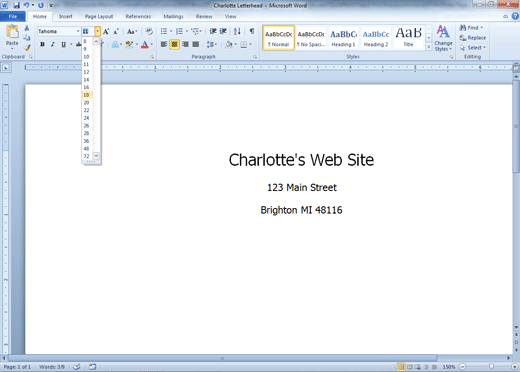Click the Paste clipboard icon
Screen dimensions: 520x372
pos(12,32)
